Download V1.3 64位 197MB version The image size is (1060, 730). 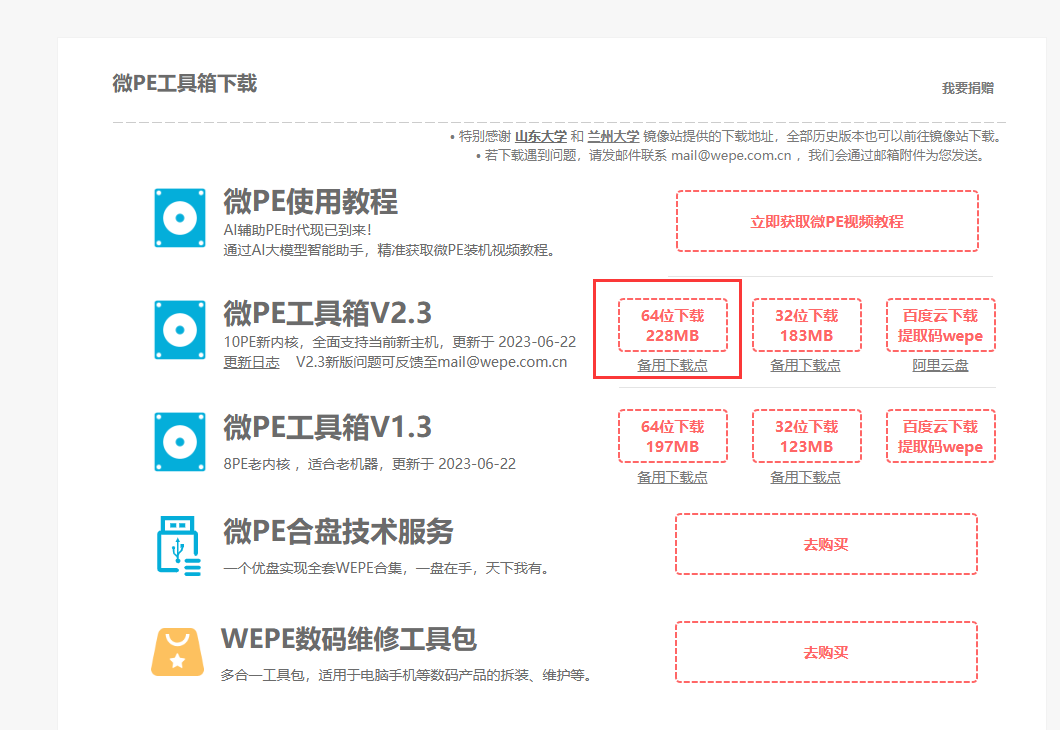[672, 436]
